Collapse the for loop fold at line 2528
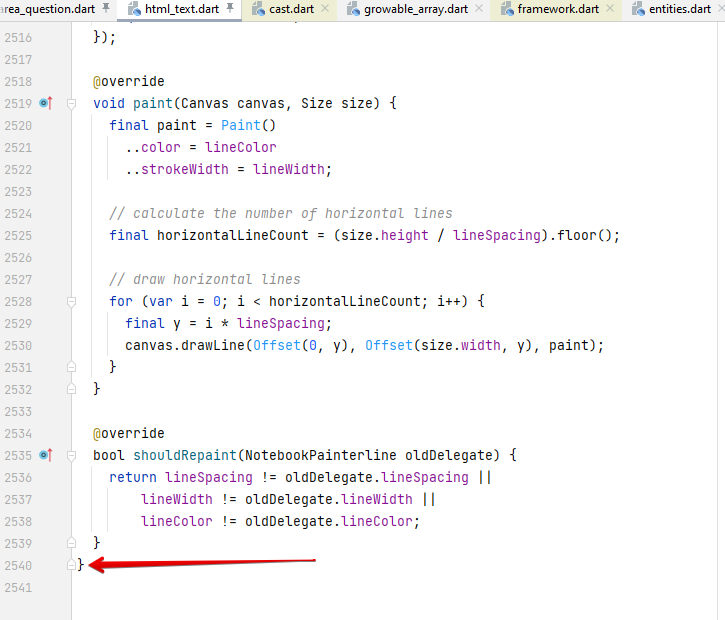This screenshot has height=620, width=725. tap(71, 302)
